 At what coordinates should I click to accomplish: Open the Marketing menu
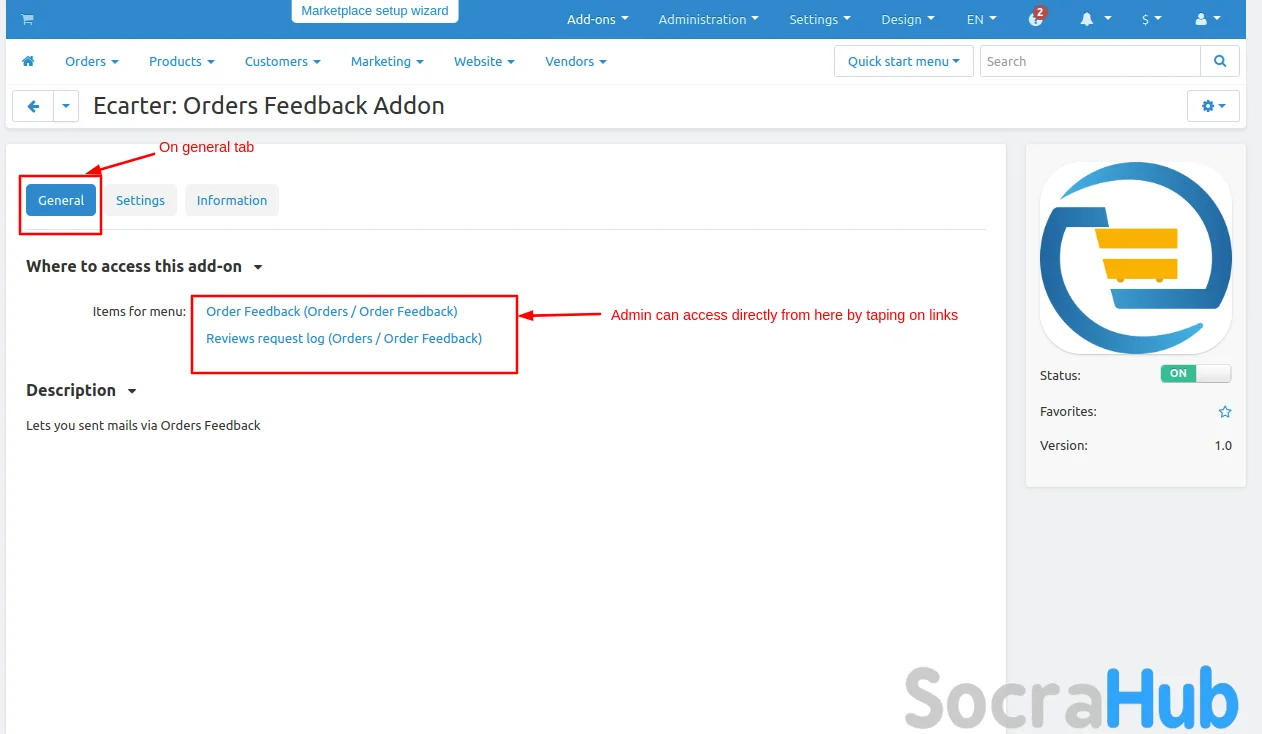point(387,61)
